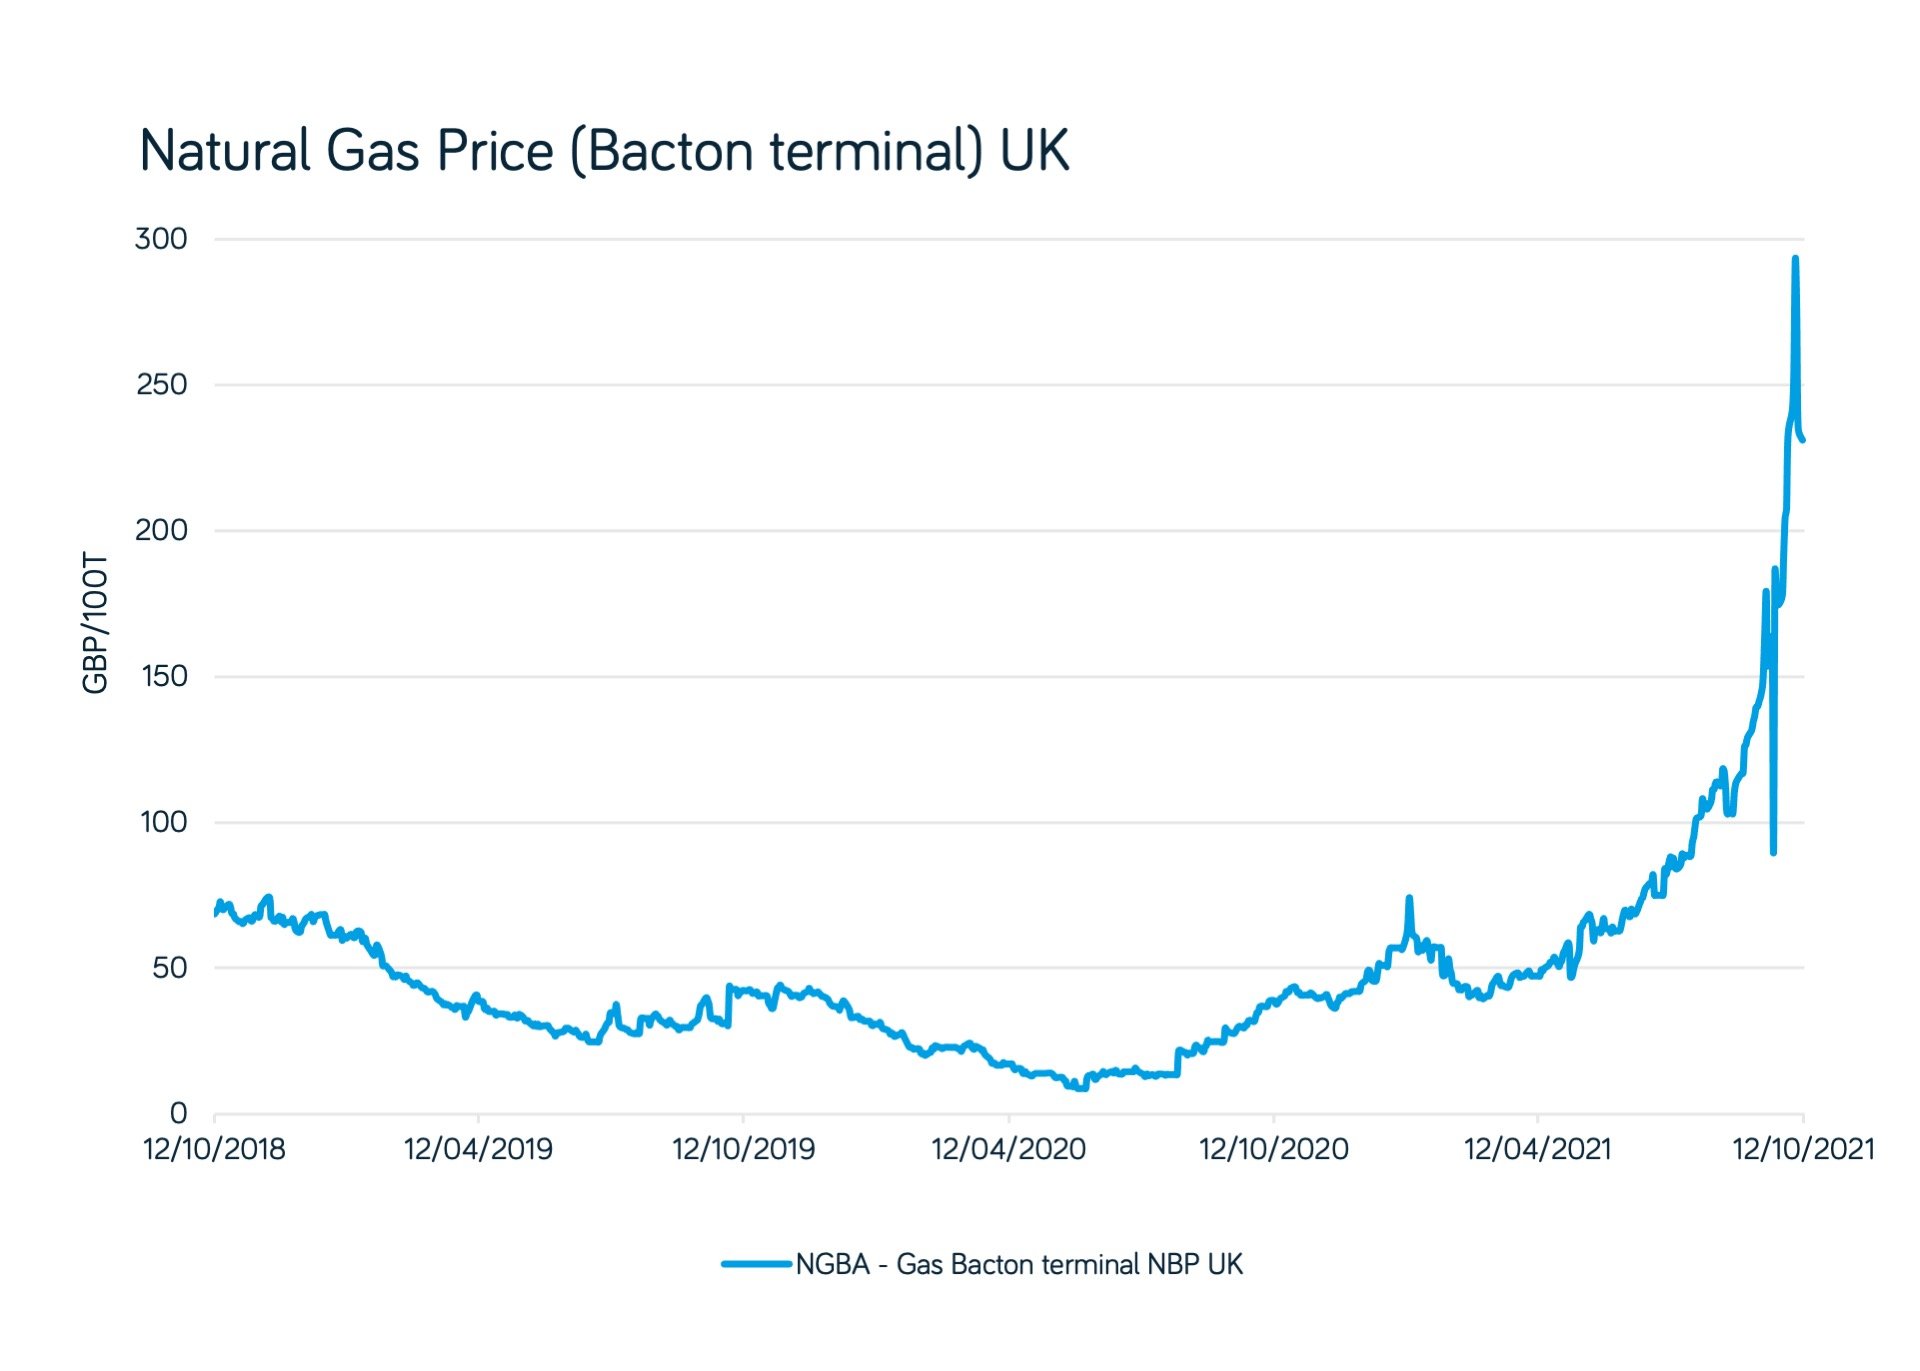Viewport: 1920px width, 1371px height.
Task: Click the 0 y-axis tick label
Action: click(x=179, y=1113)
